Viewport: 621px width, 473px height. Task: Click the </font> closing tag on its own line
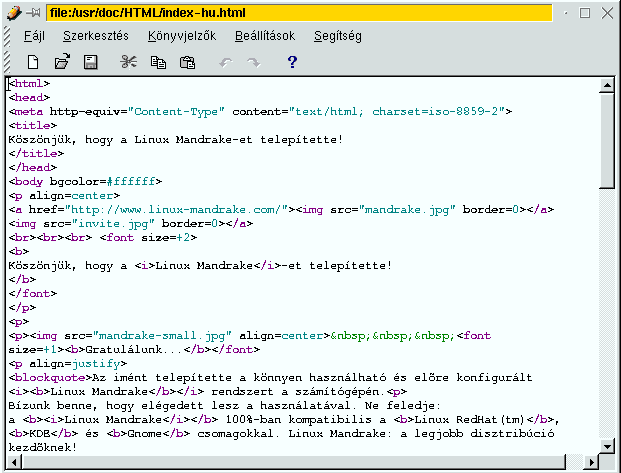click(x=33, y=294)
